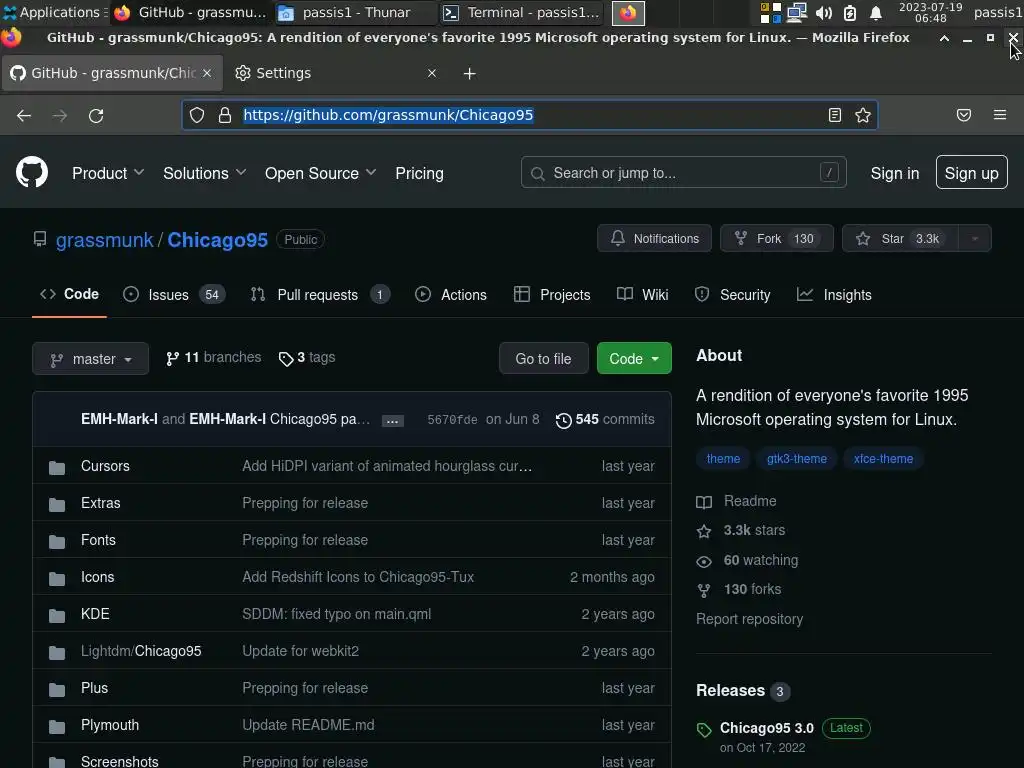Open the Firefox hamburger menu
The width and height of the screenshot is (1024, 768).
pyautogui.click(x=1000, y=115)
